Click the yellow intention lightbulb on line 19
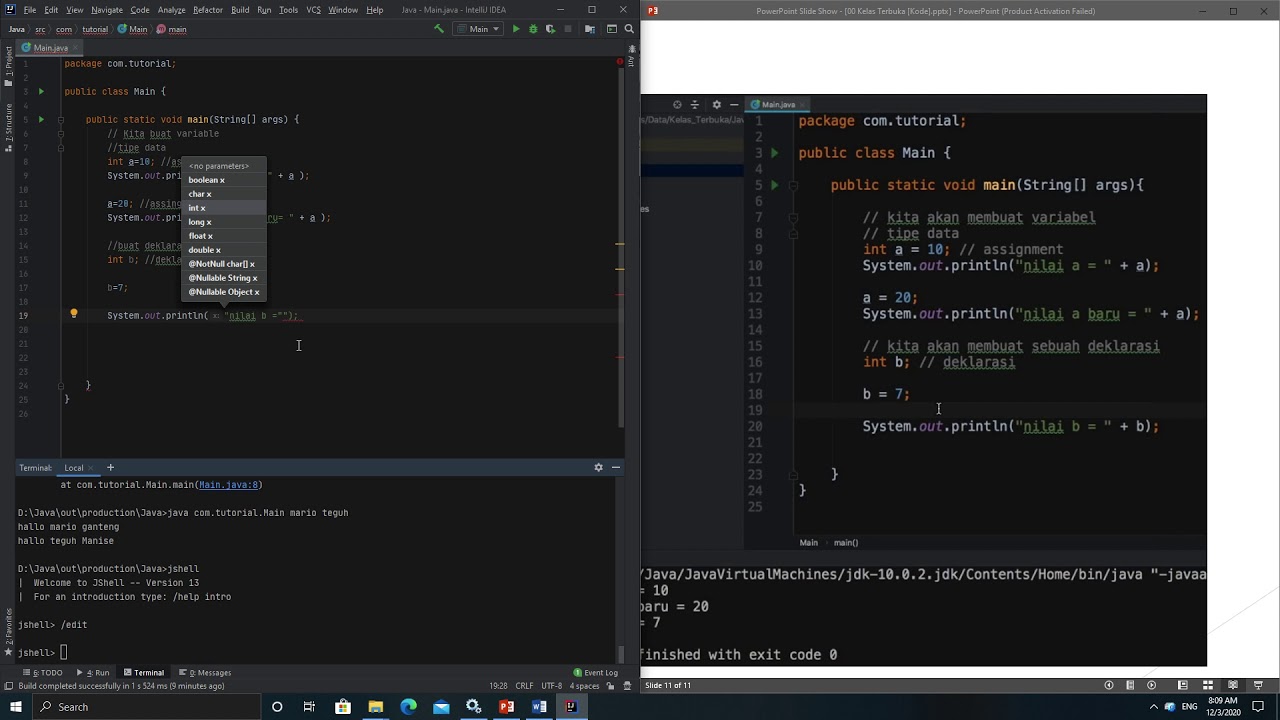Viewport: 1280px width, 720px height. [73, 314]
